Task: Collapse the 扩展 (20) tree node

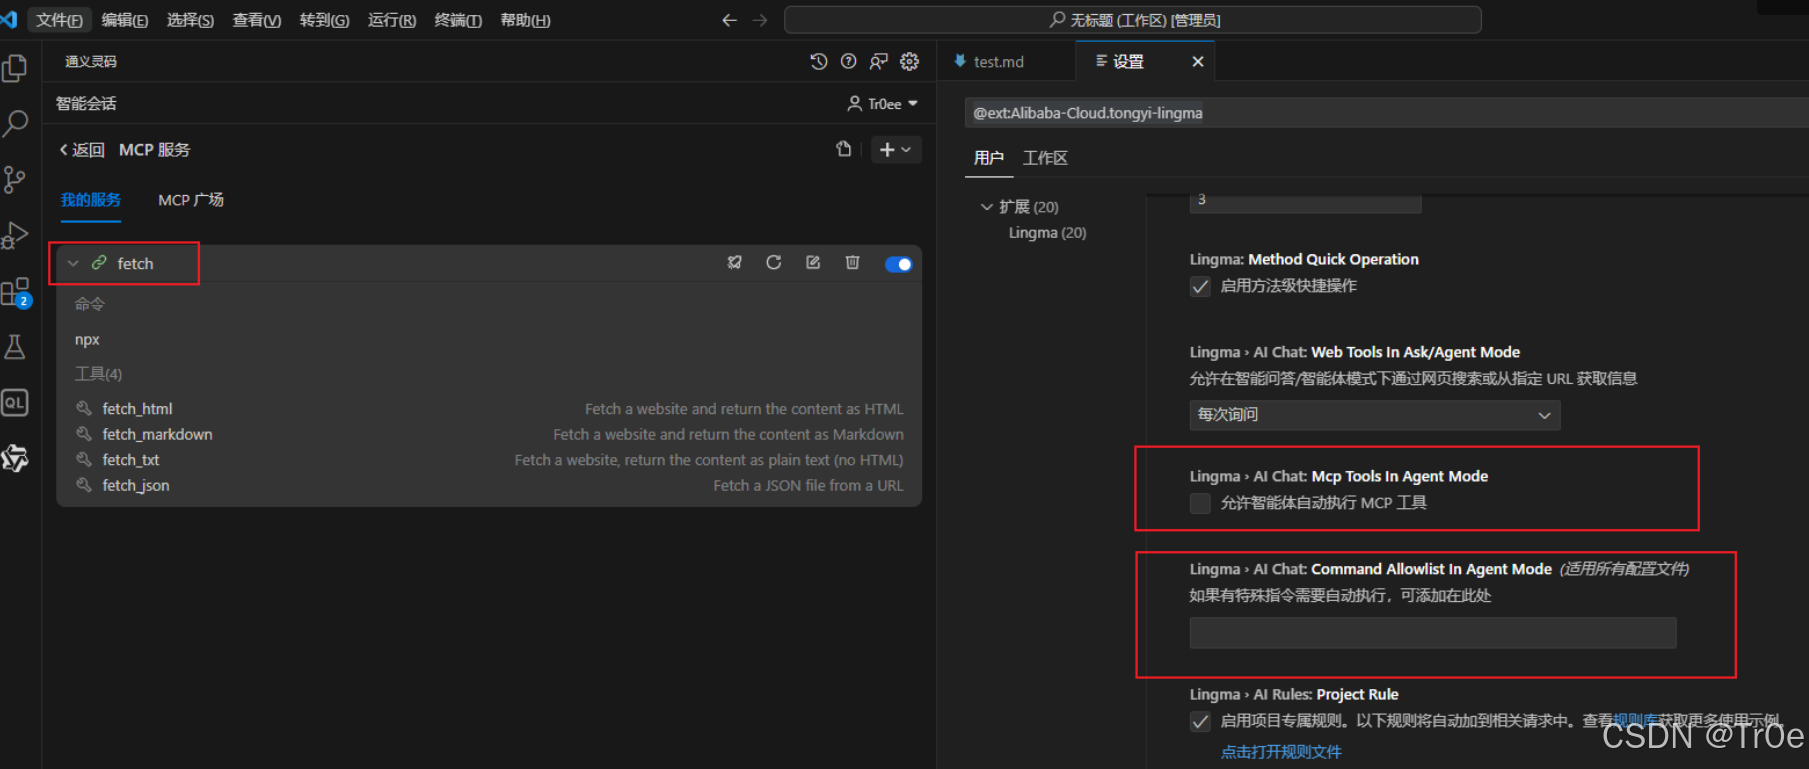Action: (987, 207)
